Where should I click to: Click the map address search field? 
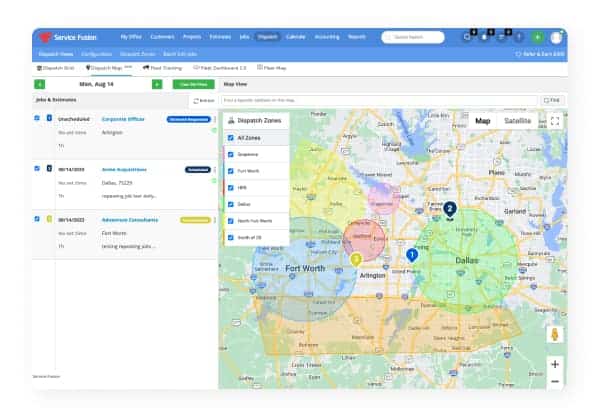pyautogui.click(x=378, y=100)
